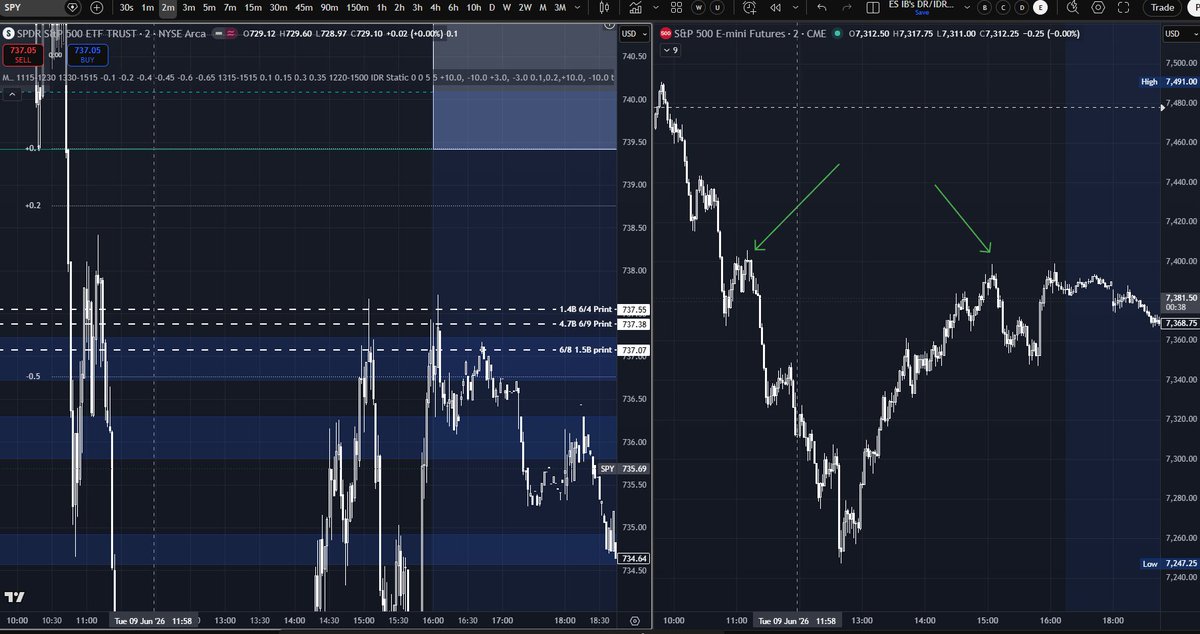
Task: Open chart settings hexagon icon
Action: click(x=1098, y=7)
